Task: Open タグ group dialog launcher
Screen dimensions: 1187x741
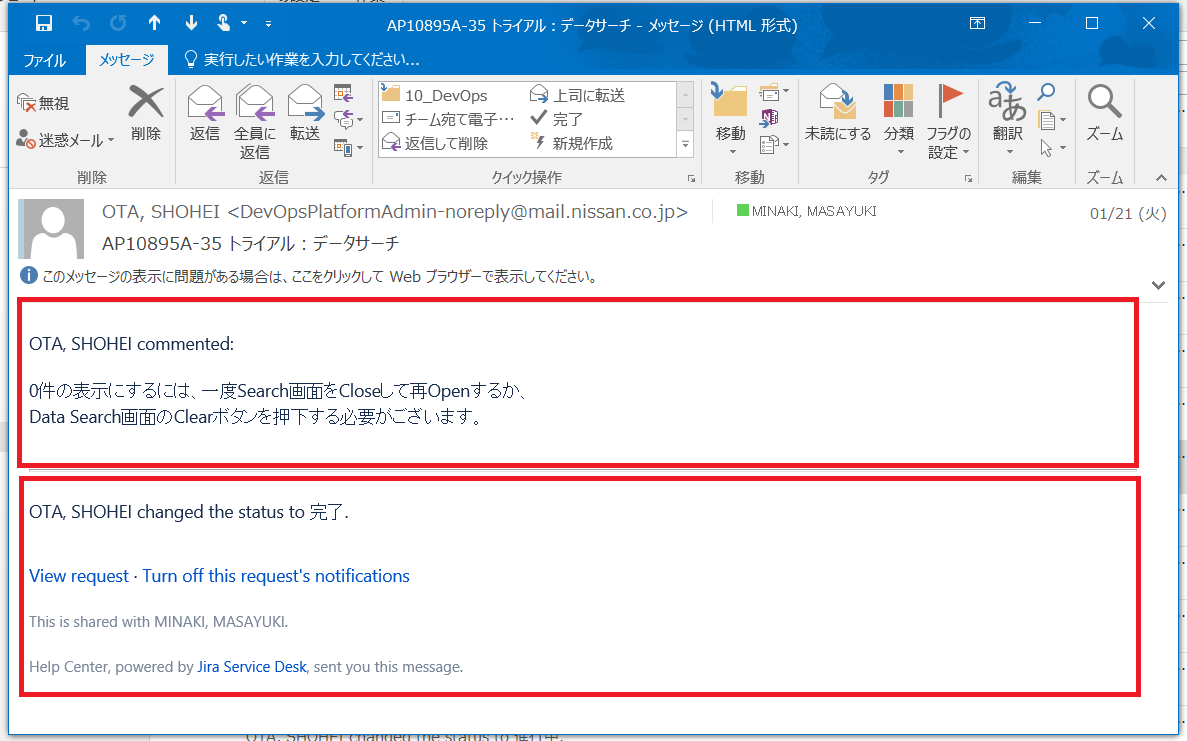Action: pyautogui.click(x=968, y=179)
